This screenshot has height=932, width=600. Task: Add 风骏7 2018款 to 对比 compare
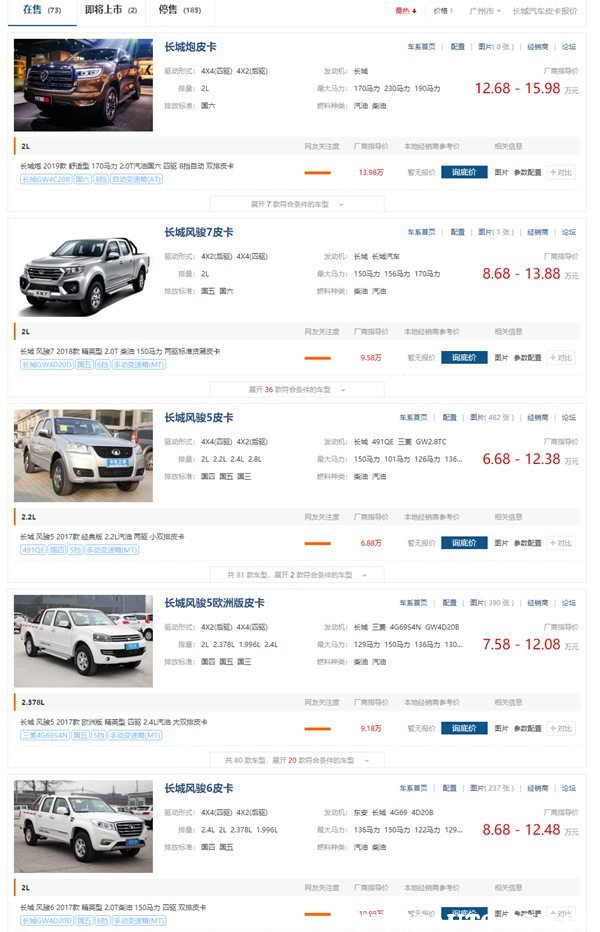tap(560, 358)
